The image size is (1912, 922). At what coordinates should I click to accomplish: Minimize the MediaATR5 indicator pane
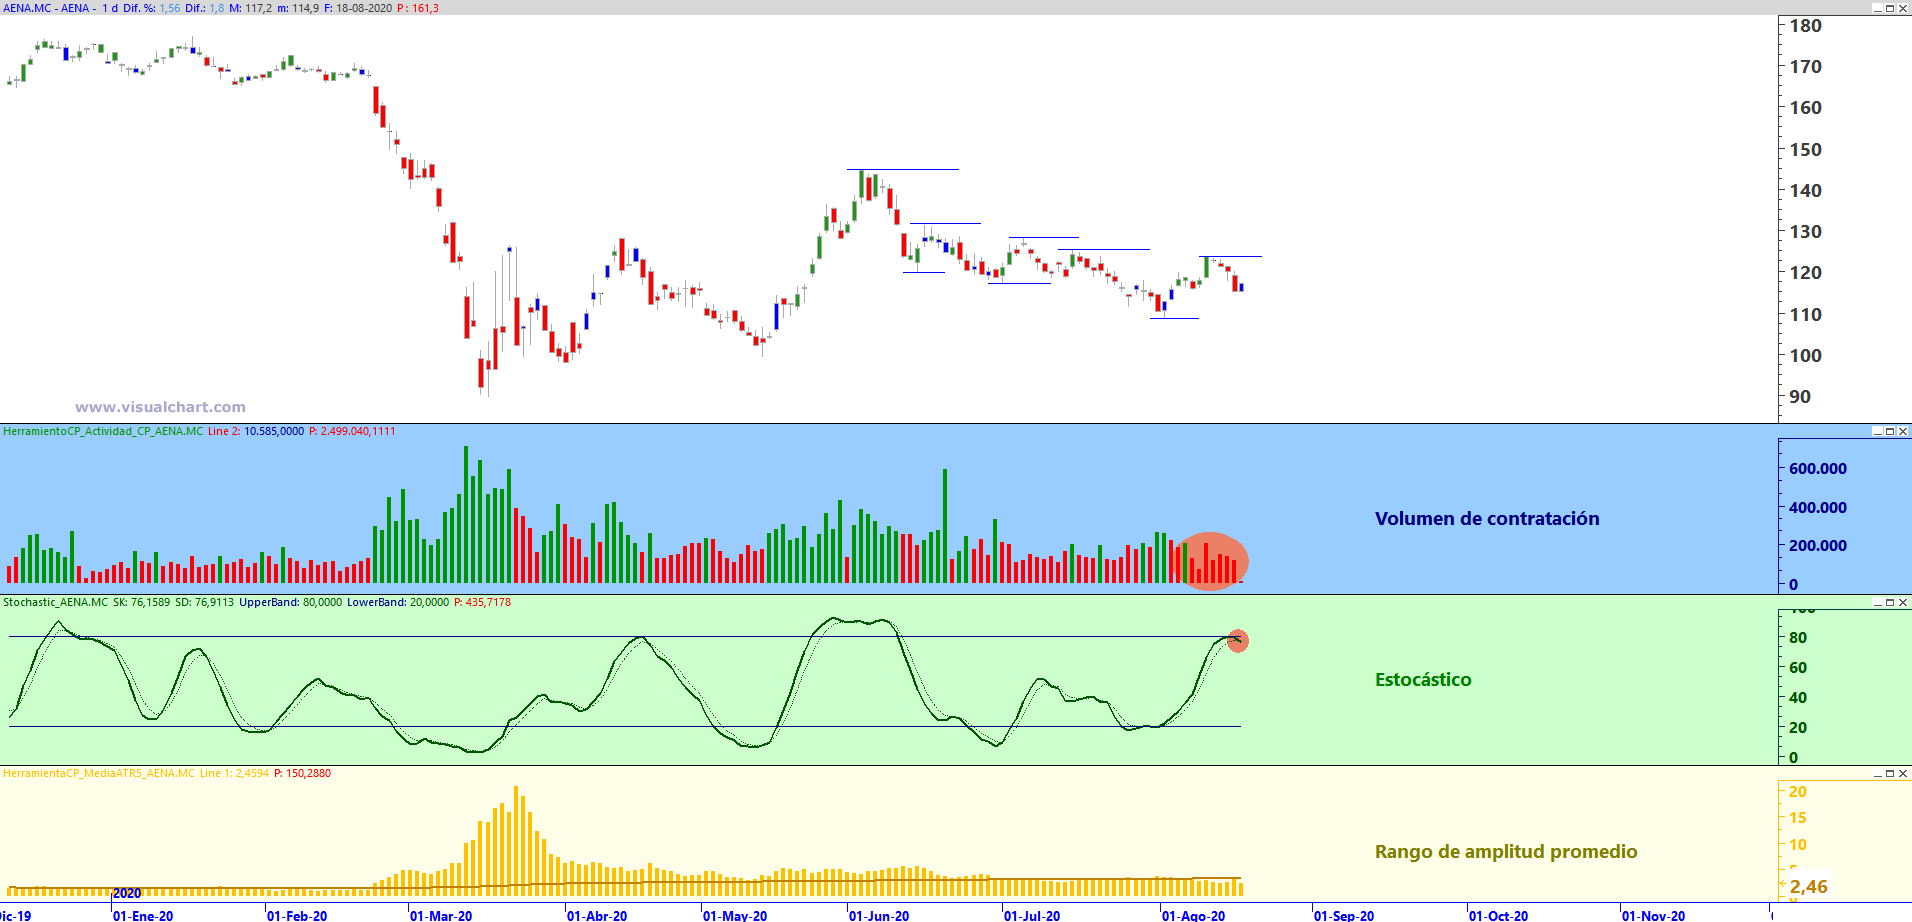tap(1877, 773)
